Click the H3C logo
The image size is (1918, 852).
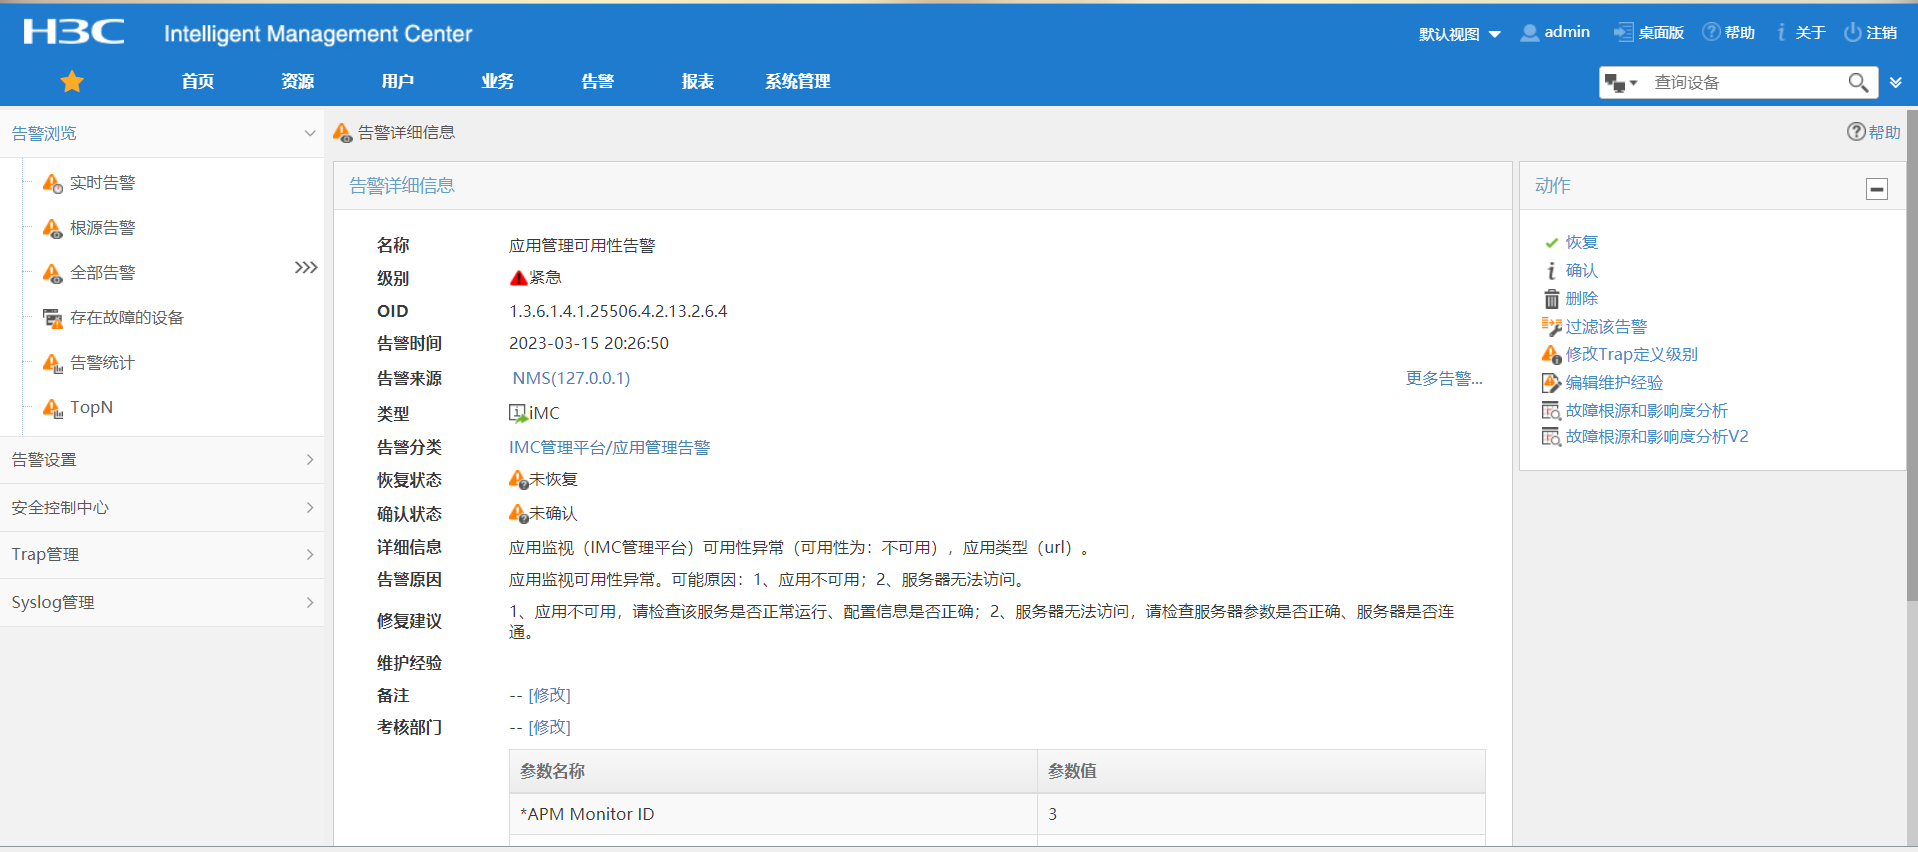74,32
